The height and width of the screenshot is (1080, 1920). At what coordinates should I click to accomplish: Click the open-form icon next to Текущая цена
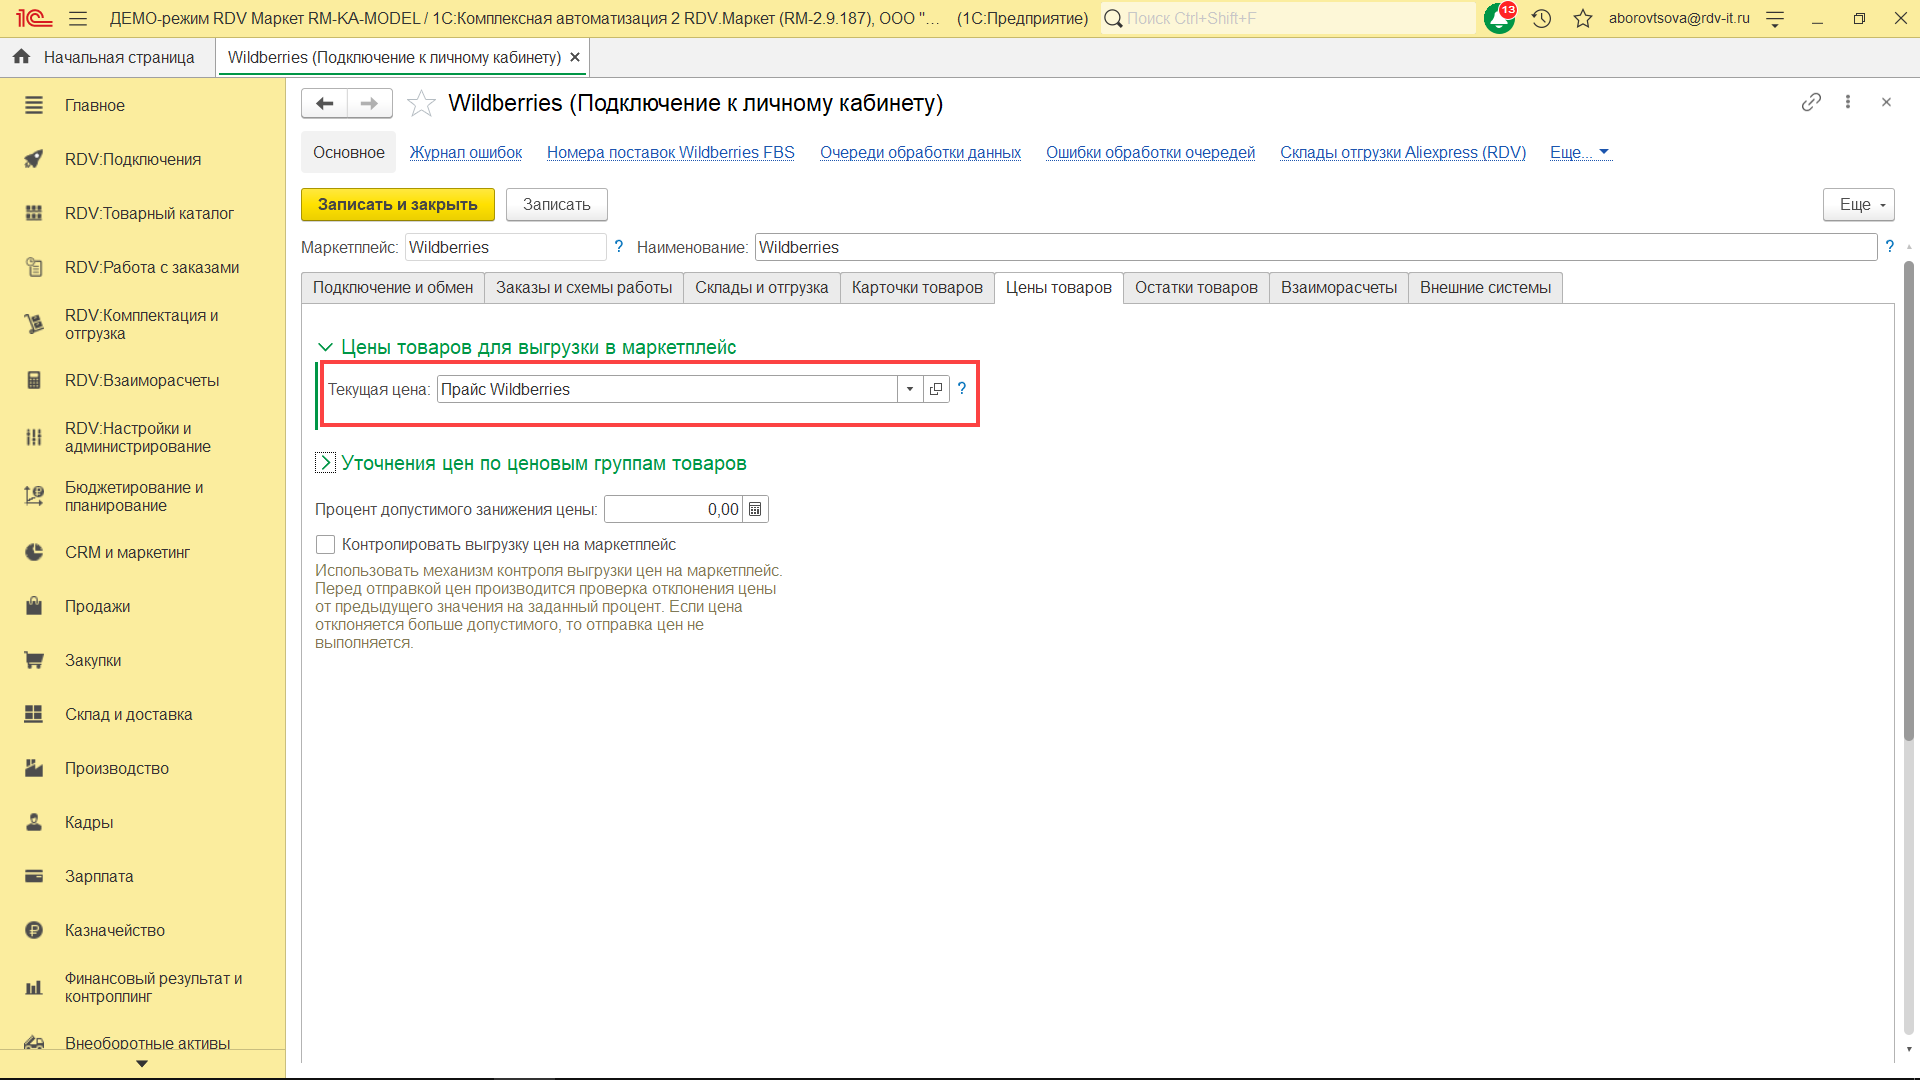point(936,389)
